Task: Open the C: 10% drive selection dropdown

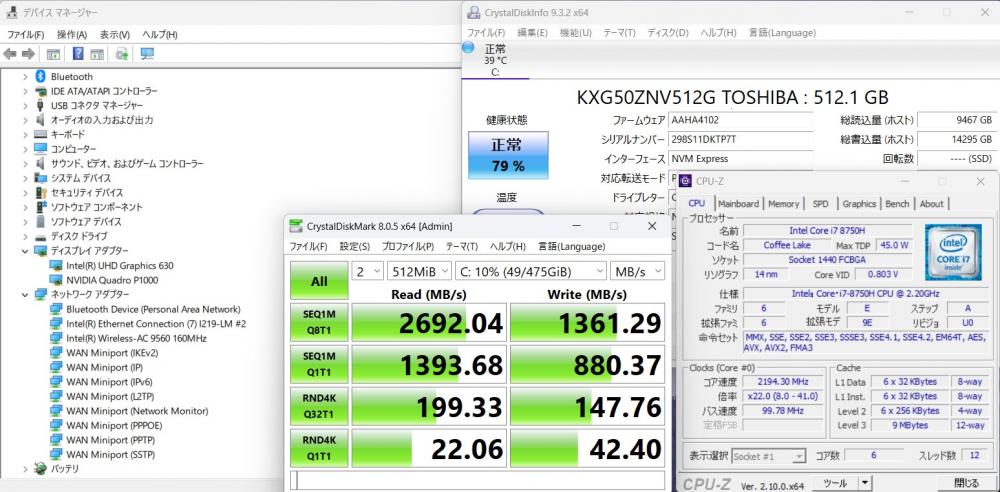Action: point(531,272)
